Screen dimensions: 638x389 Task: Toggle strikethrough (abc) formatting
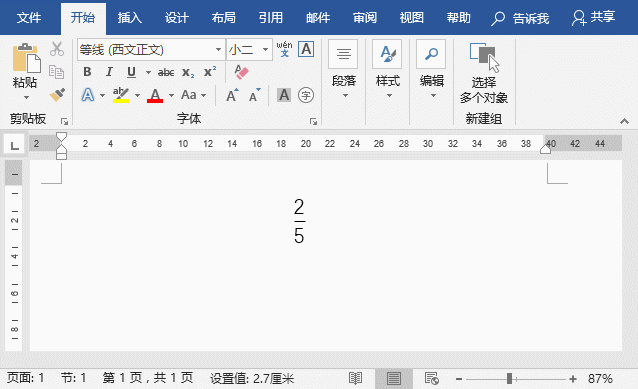pos(166,72)
